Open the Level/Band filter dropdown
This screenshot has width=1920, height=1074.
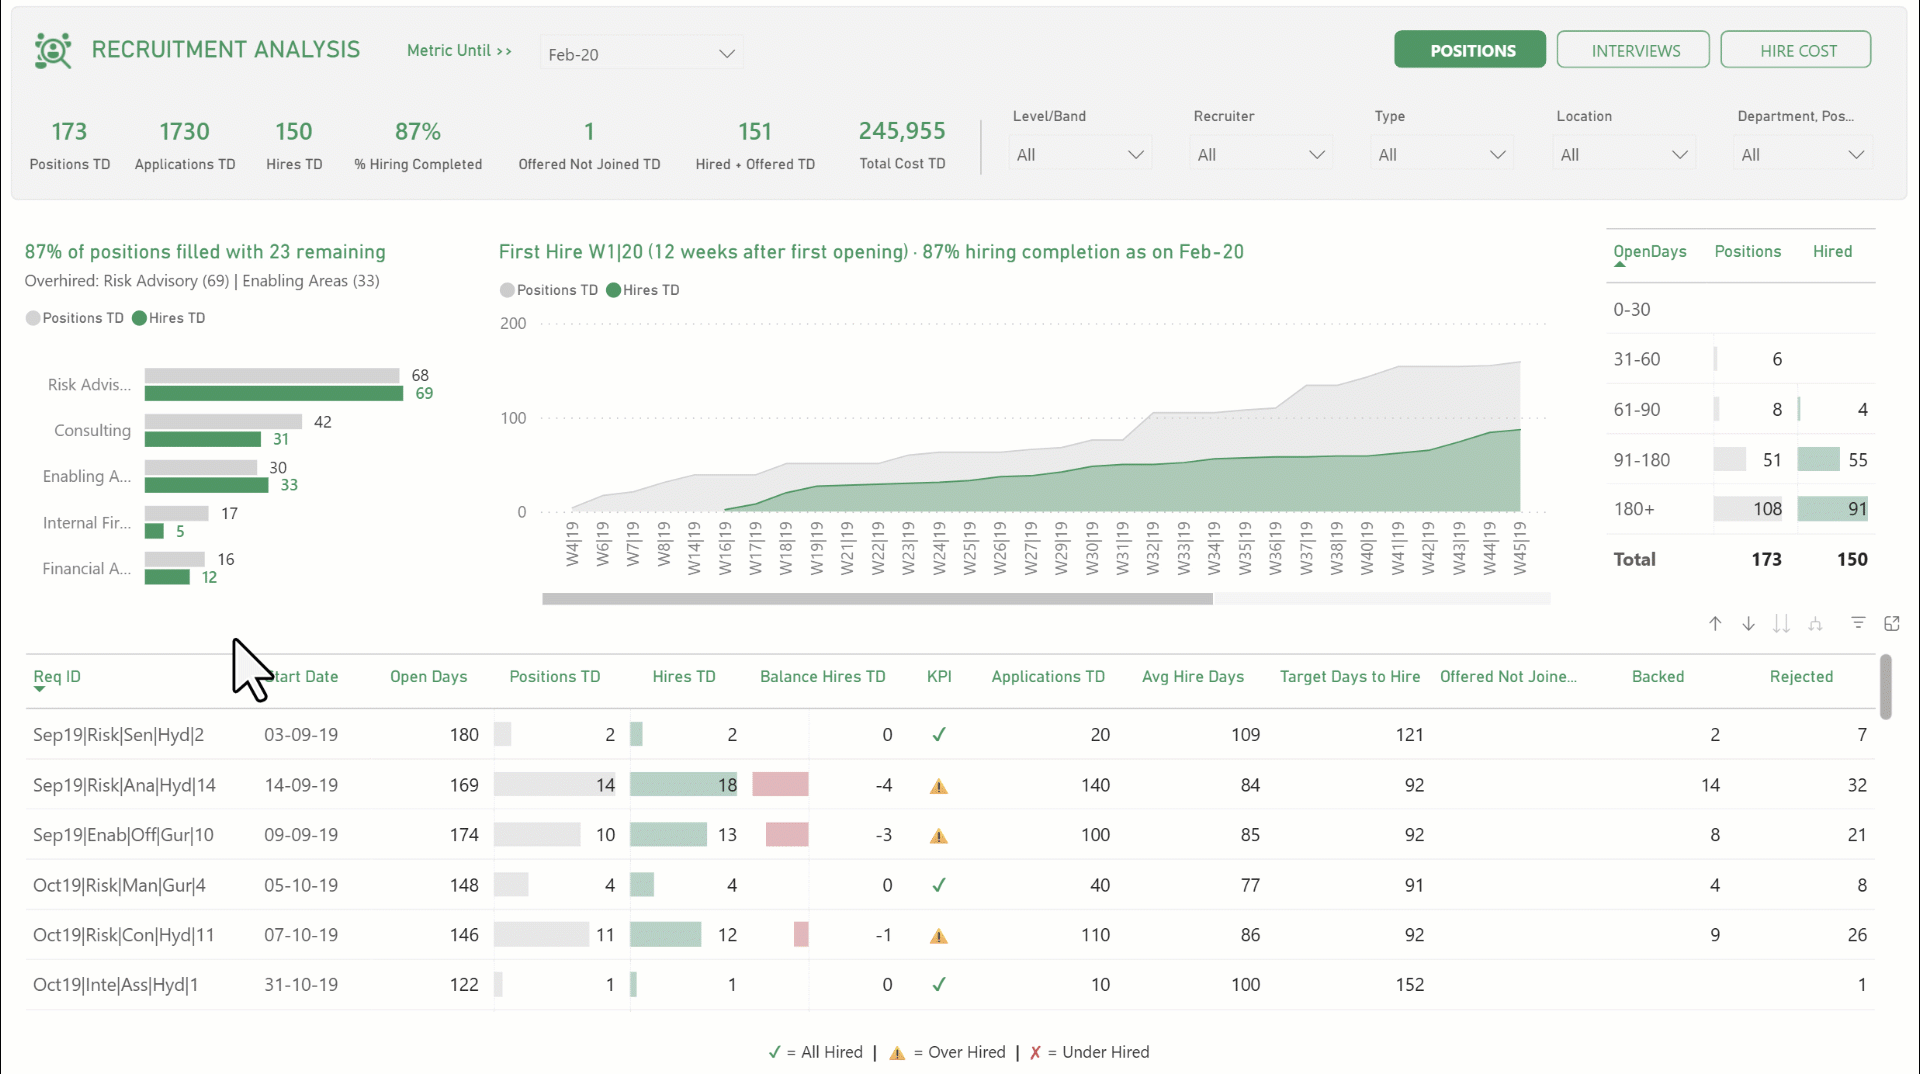click(x=1079, y=155)
